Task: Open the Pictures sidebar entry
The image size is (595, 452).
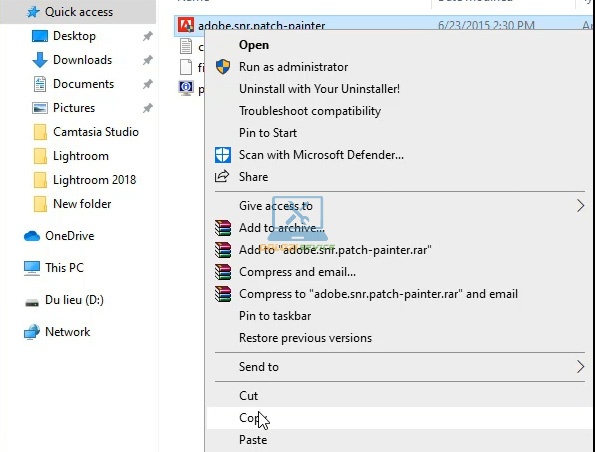Action: click(x=74, y=108)
